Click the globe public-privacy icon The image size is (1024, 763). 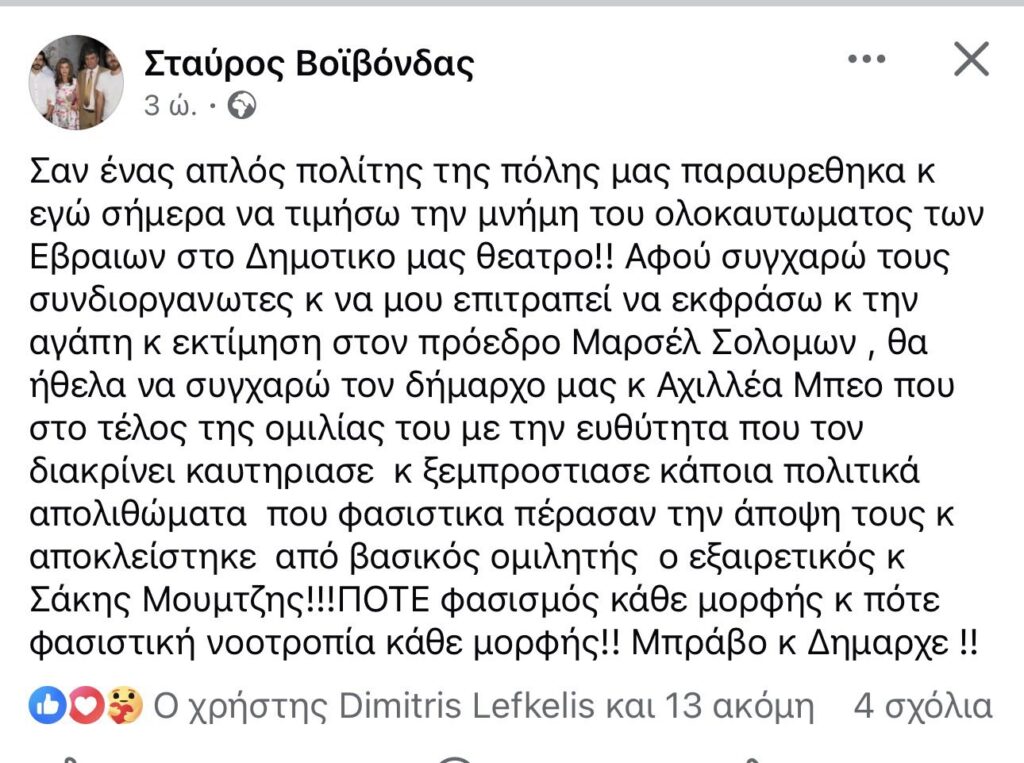tap(242, 105)
